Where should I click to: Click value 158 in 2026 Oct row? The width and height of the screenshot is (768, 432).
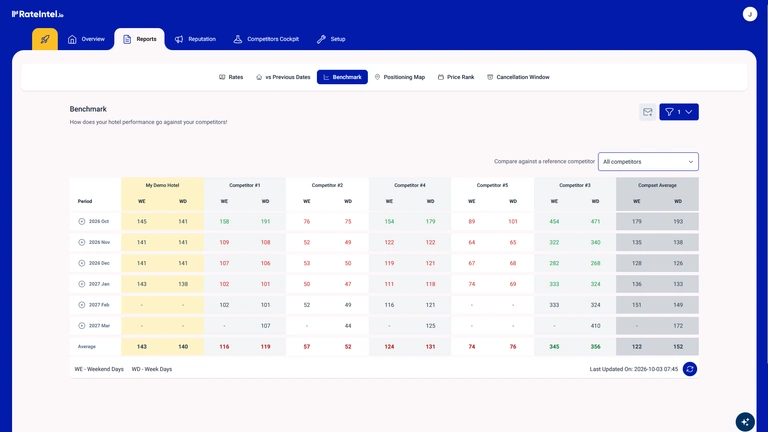(x=224, y=221)
